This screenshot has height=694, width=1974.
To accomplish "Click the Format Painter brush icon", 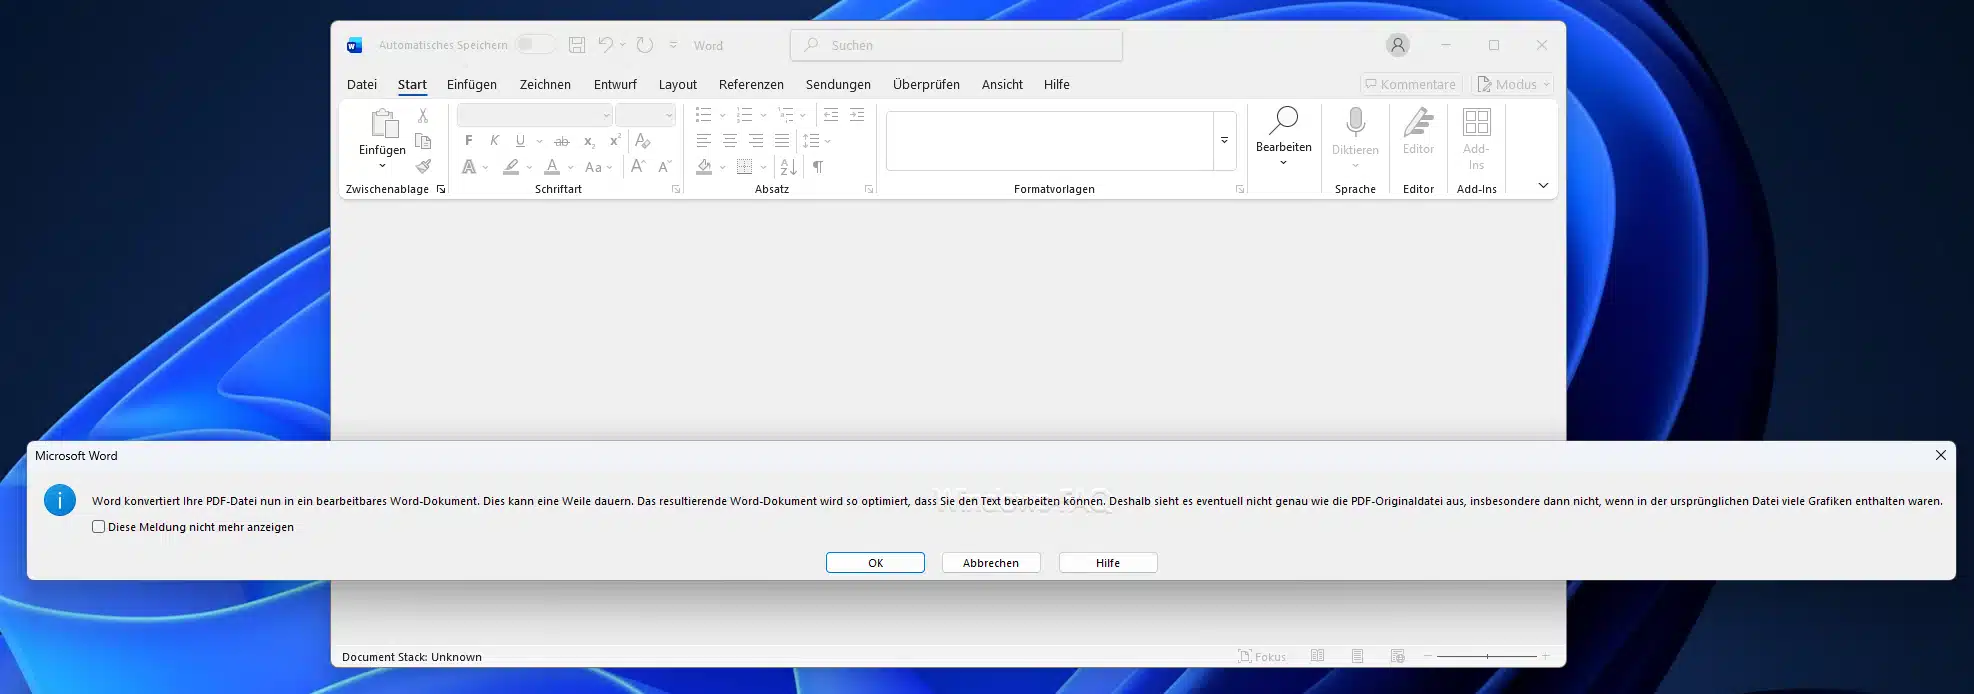I will [423, 166].
